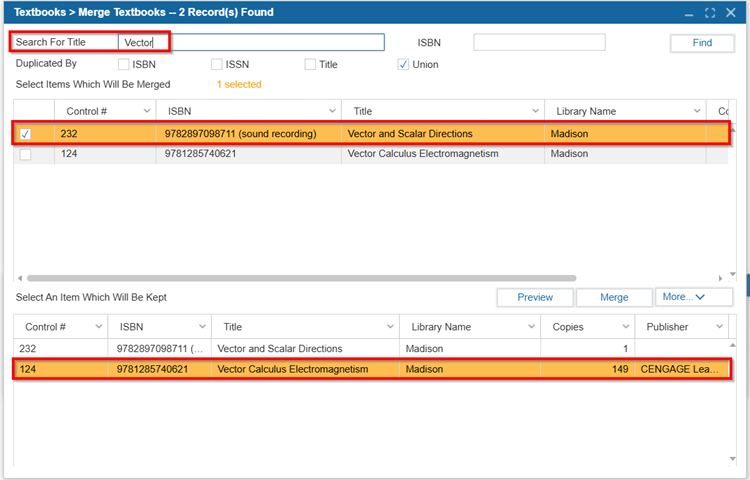Image resolution: width=750 pixels, height=480 pixels.
Task: Open the Publisher column dropdown arrow
Action: 719,327
